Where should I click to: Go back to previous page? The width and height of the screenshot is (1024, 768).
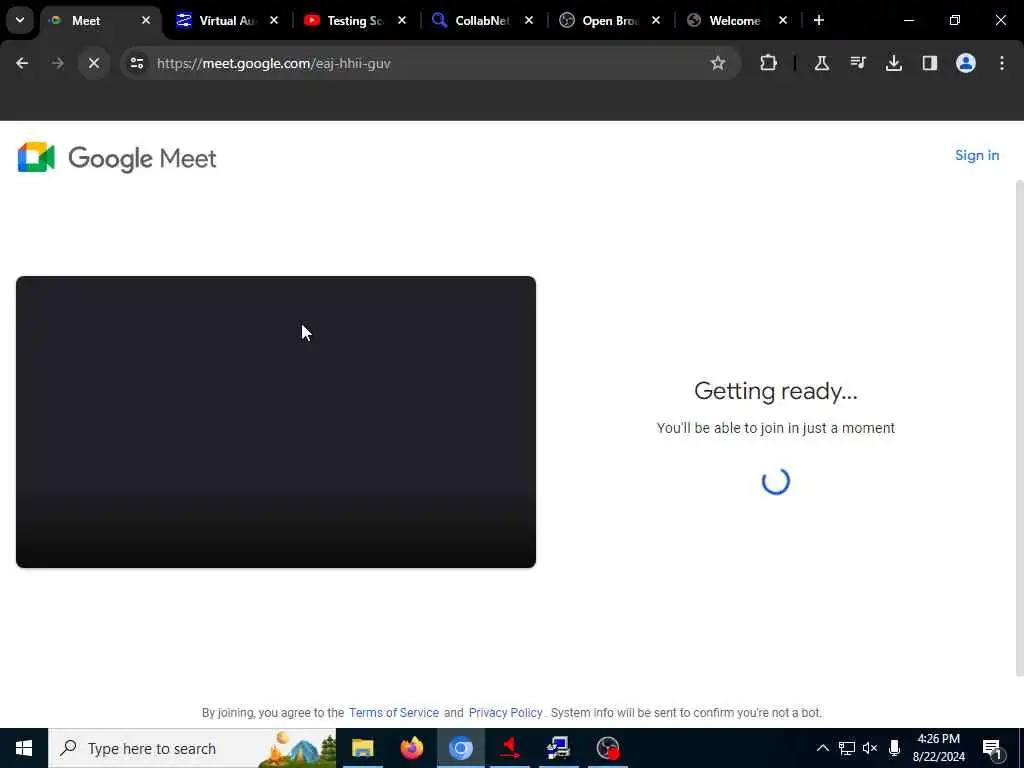click(22, 63)
